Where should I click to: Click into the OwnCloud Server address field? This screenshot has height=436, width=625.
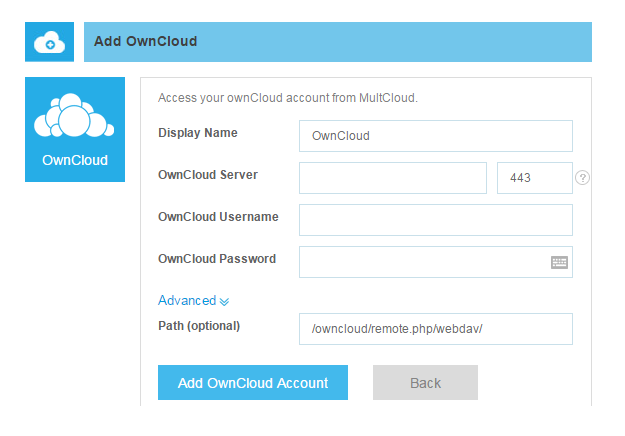point(392,177)
